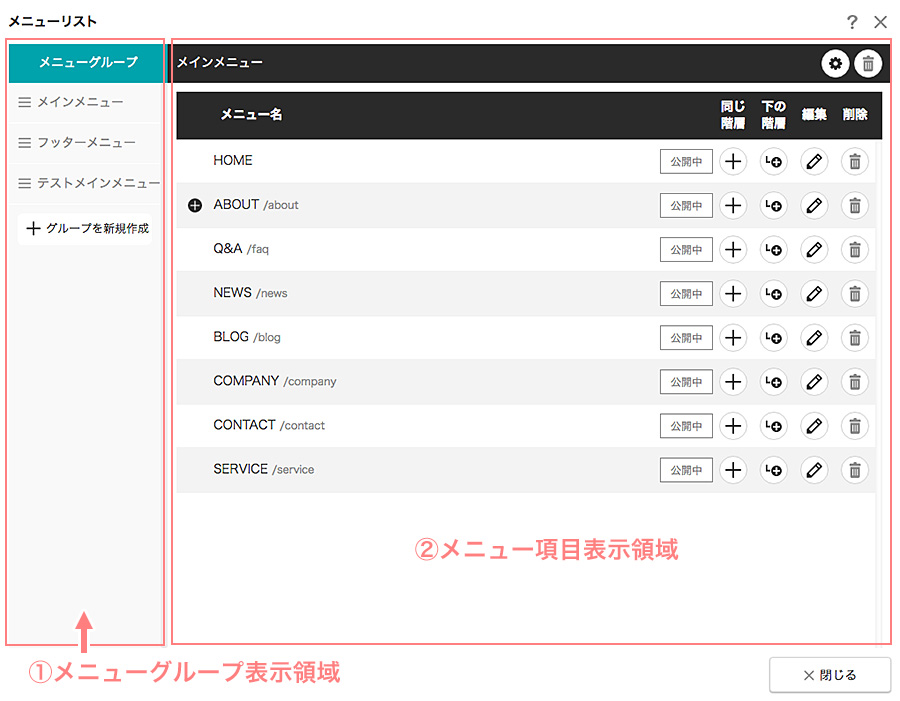
Task: Open help question mark icon
Action: click(852, 22)
